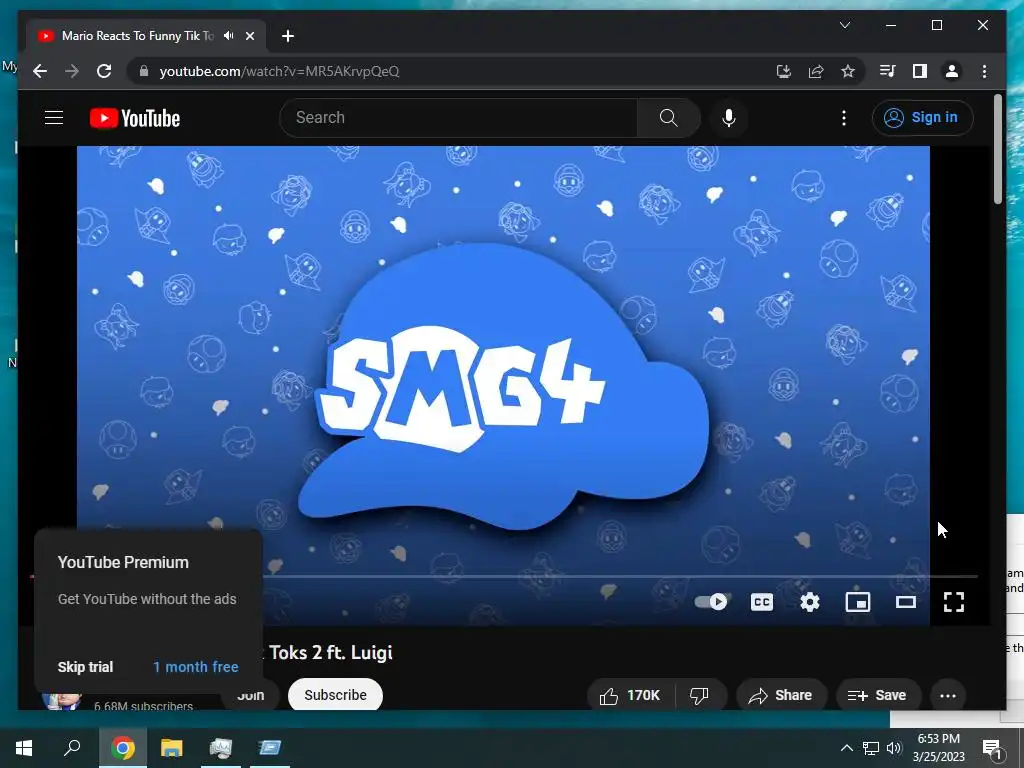Click Chrome icon in taskbar

[x=122, y=748]
